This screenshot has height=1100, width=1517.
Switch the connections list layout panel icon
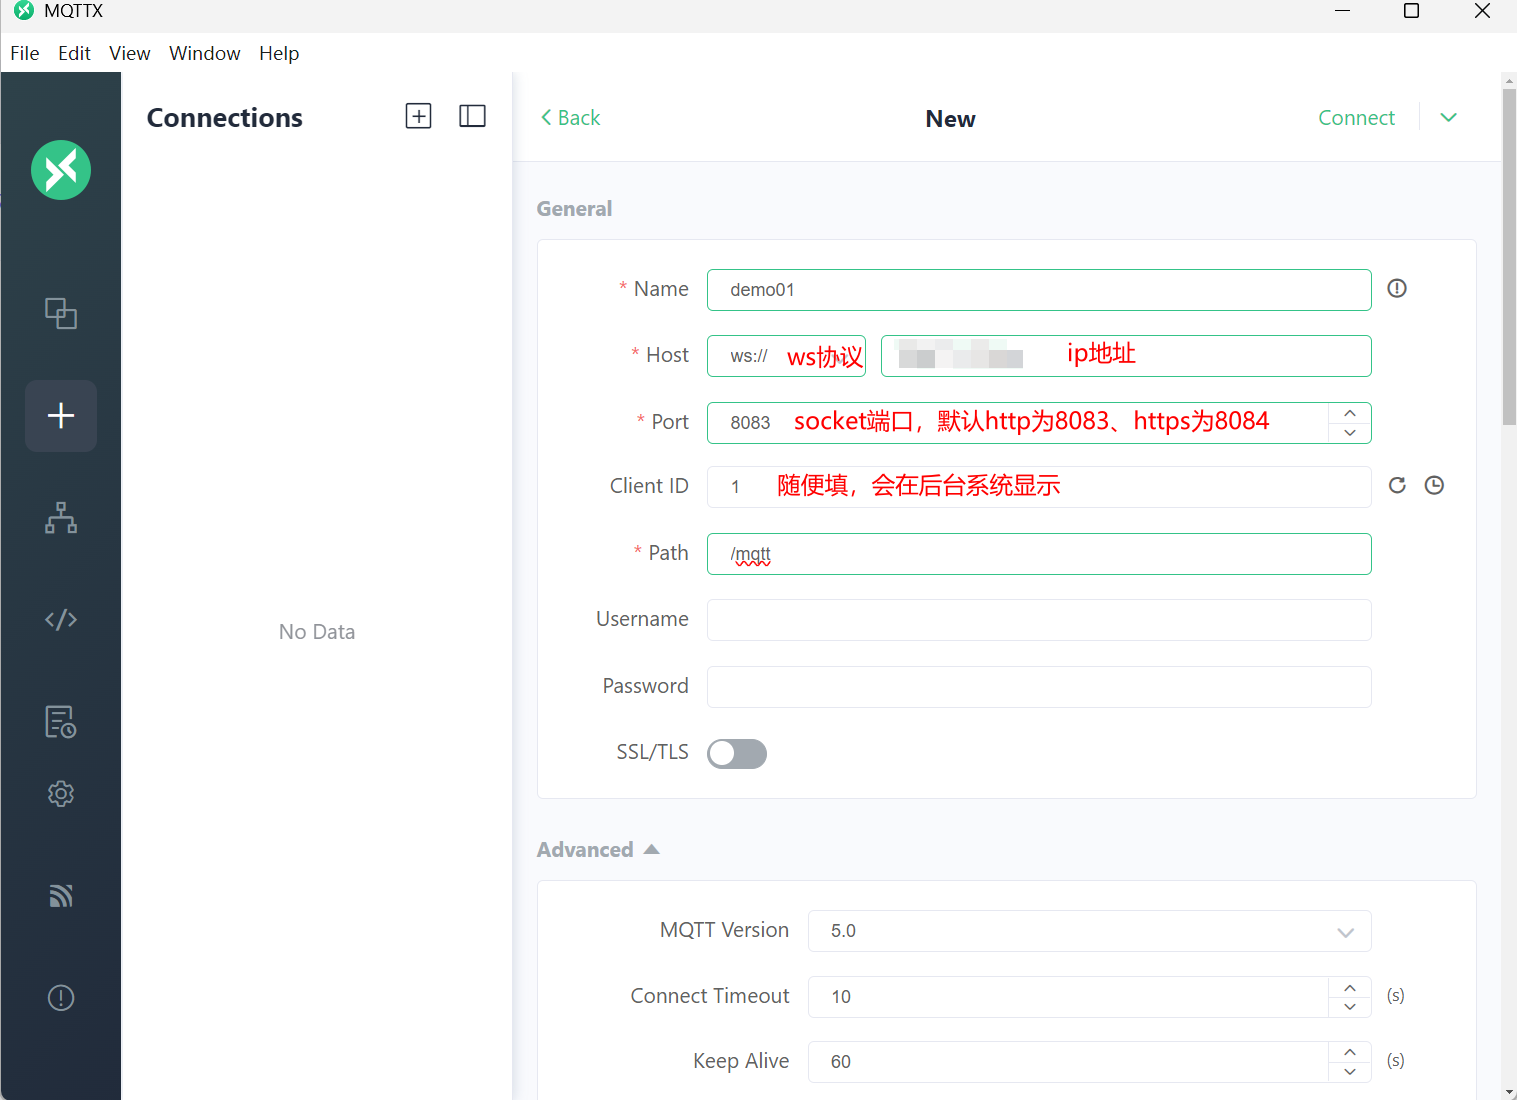472,116
